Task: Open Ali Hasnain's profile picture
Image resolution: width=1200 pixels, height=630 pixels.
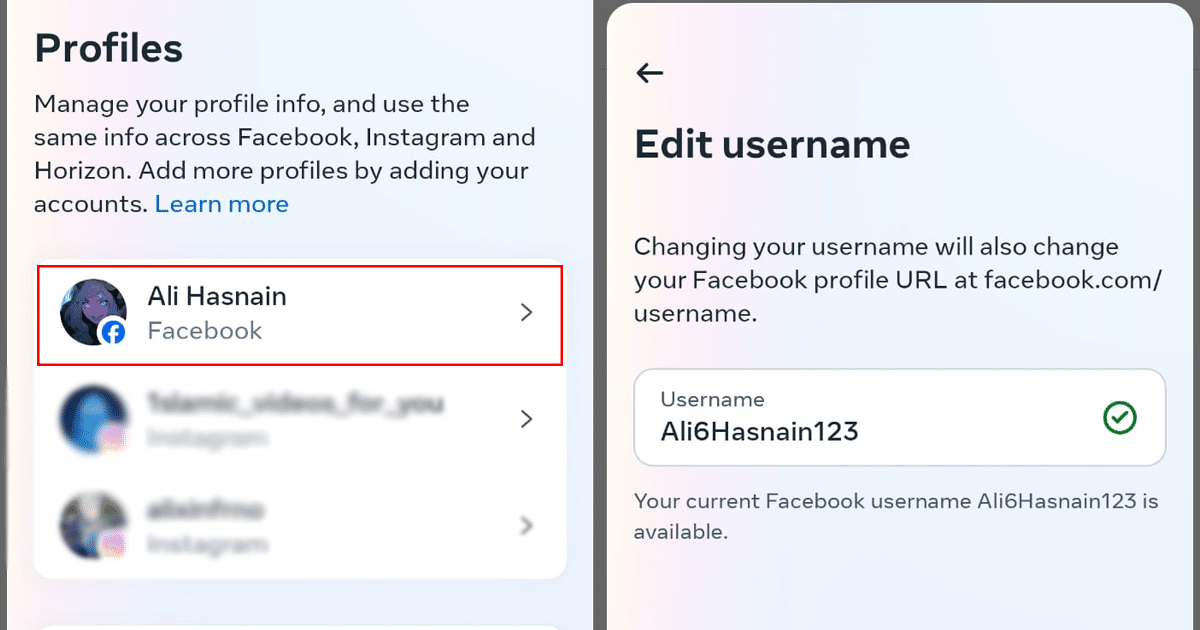Action: pos(90,310)
